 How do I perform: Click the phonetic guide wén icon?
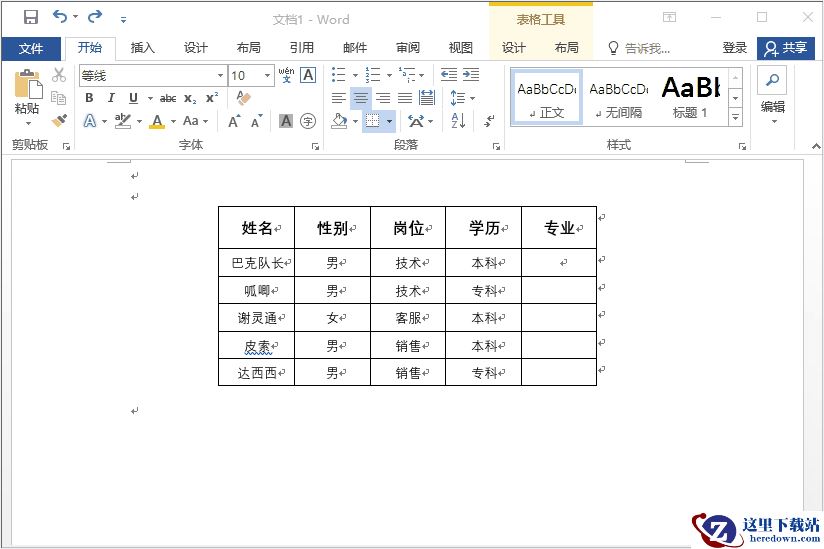click(286, 75)
